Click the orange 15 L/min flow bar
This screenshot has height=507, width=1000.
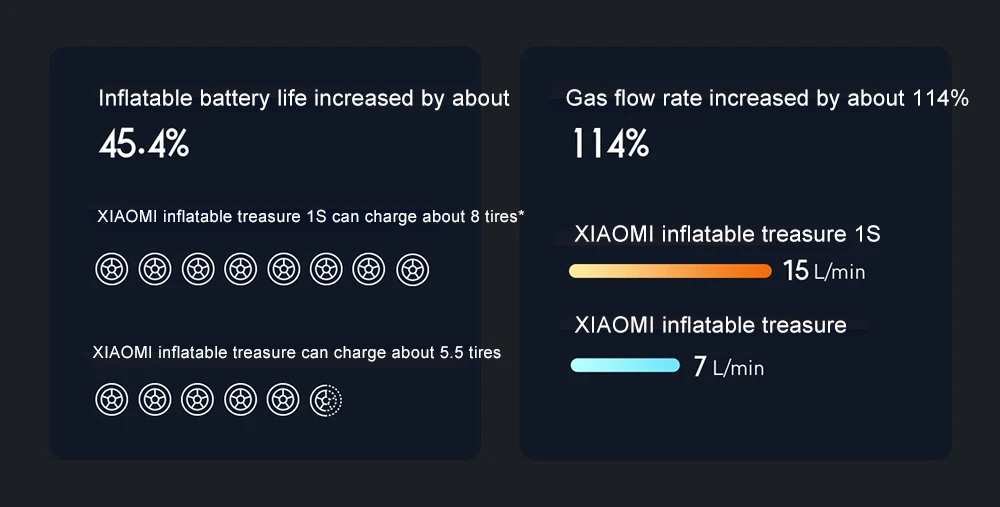tap(670, 270)
